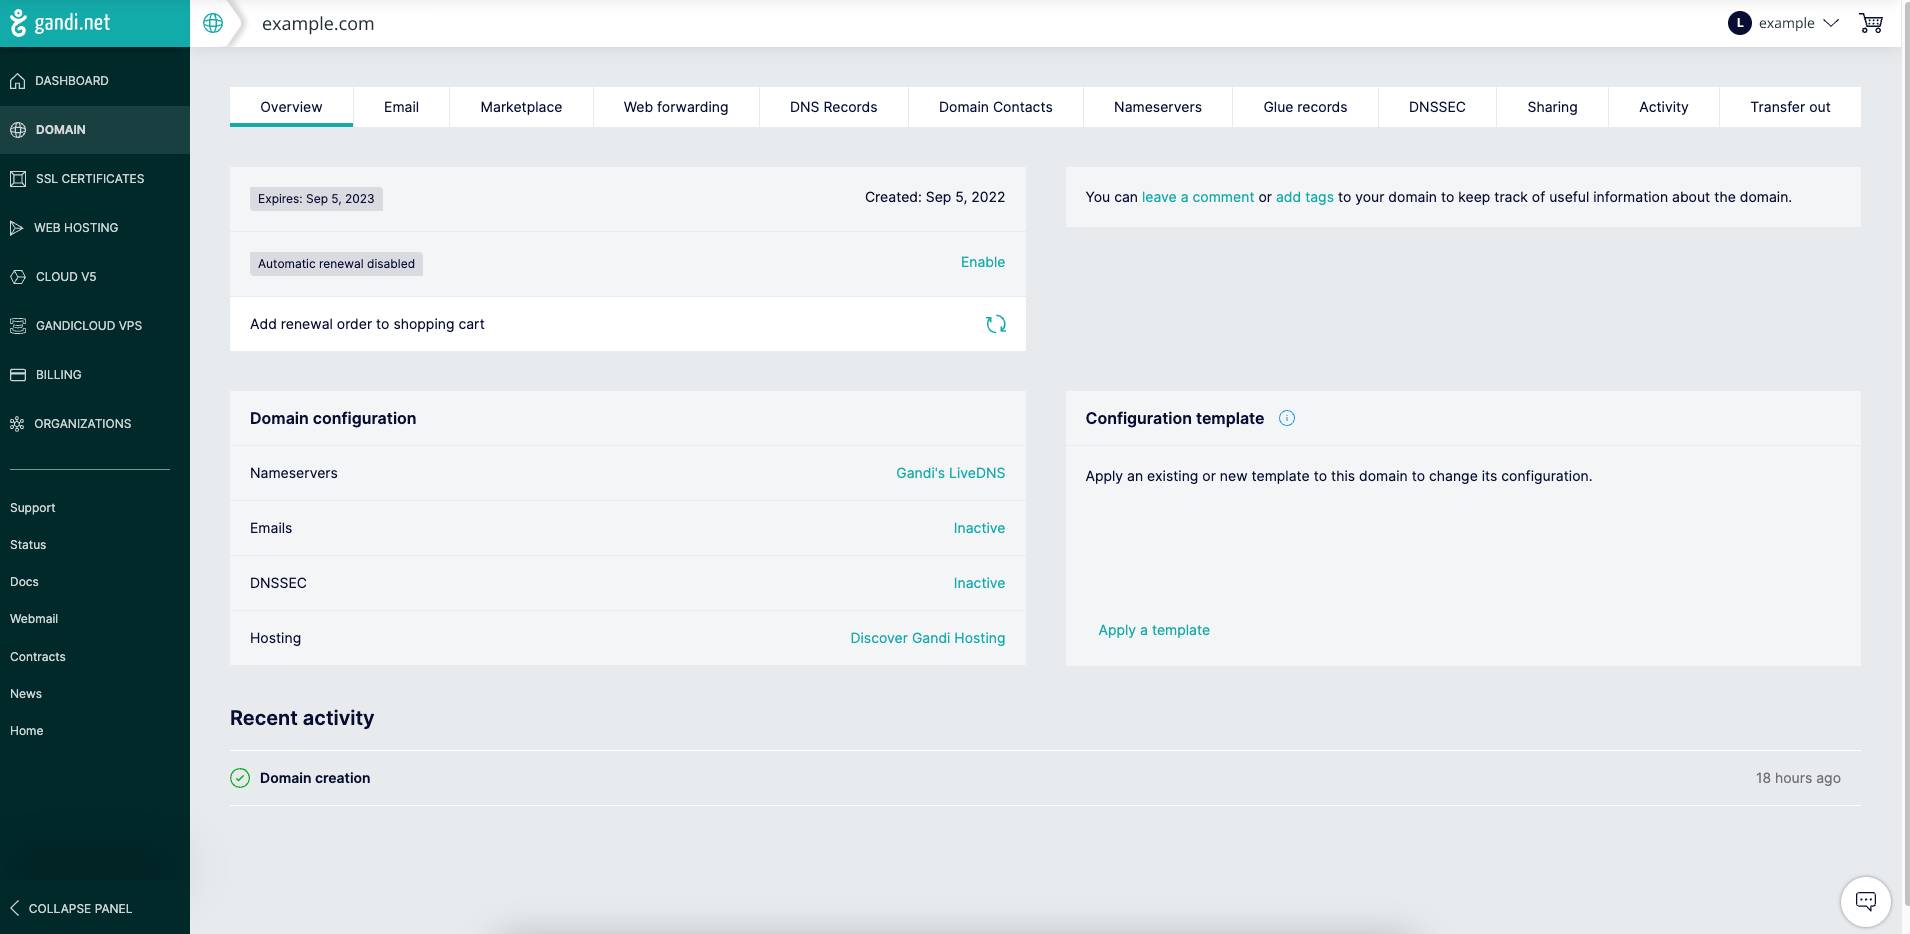Select the DNSSEC tab
This screenshot has height=934, width=1910.
[1437, 107]
